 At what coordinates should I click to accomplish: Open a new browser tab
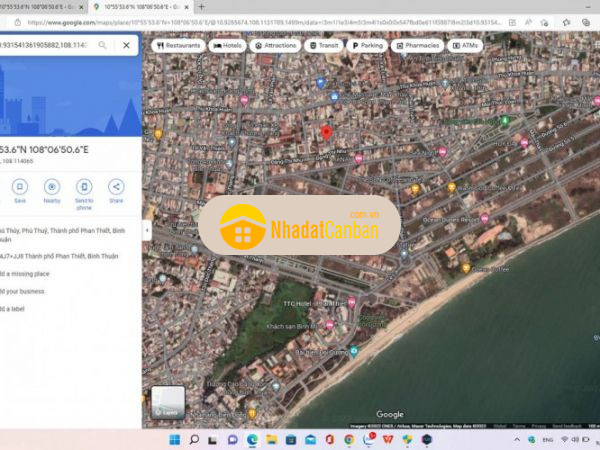[x=201, y=6]
